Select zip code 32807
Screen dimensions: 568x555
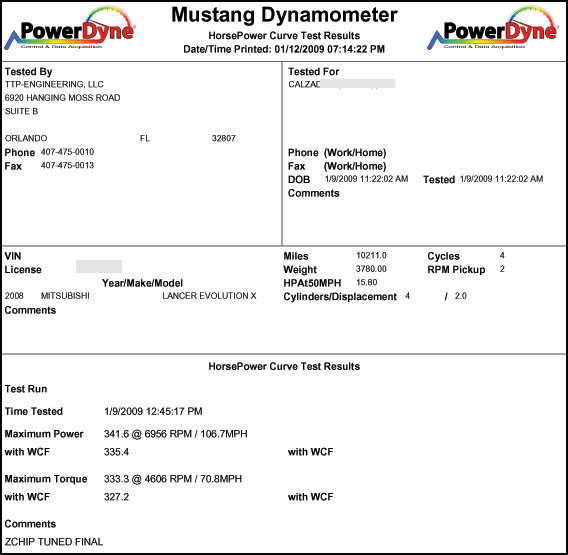point(224,138)
